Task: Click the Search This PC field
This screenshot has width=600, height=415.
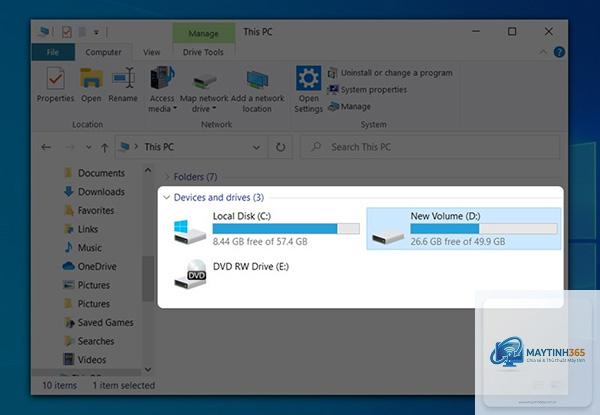Action: coord(430,147)
